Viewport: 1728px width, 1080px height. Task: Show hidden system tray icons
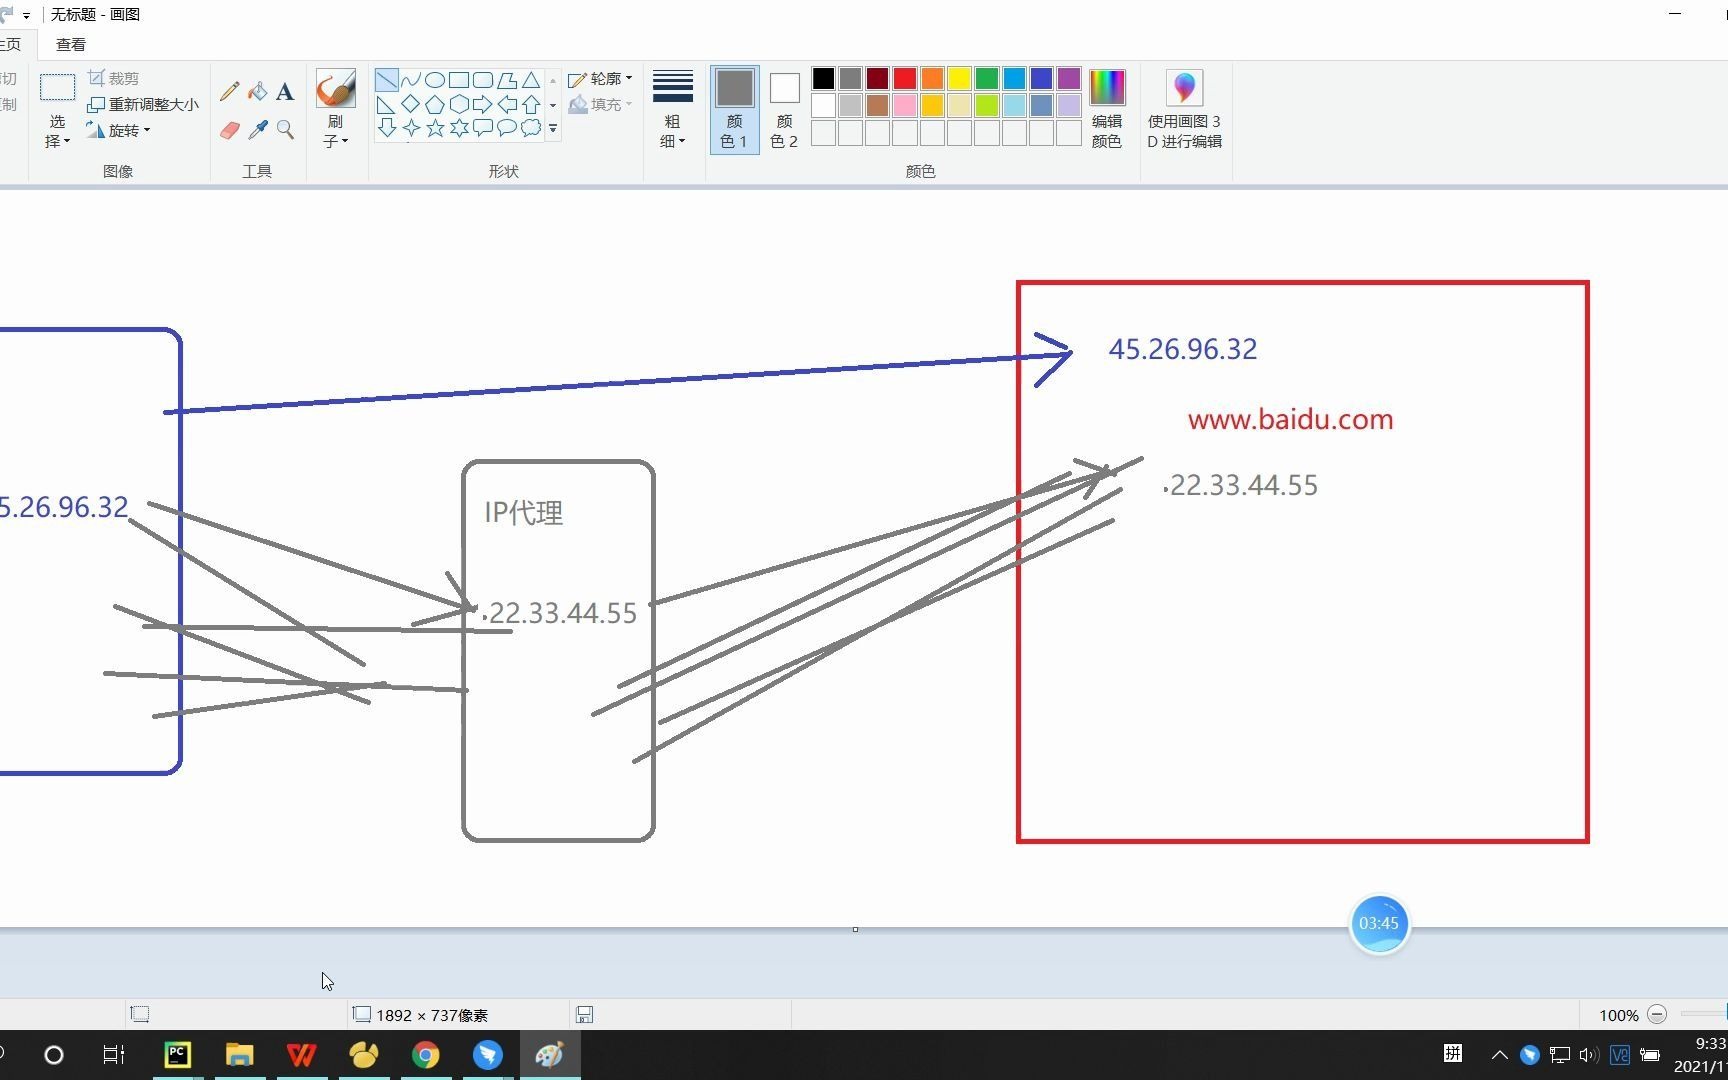pyautogui.click(x=1499, y=1054)
